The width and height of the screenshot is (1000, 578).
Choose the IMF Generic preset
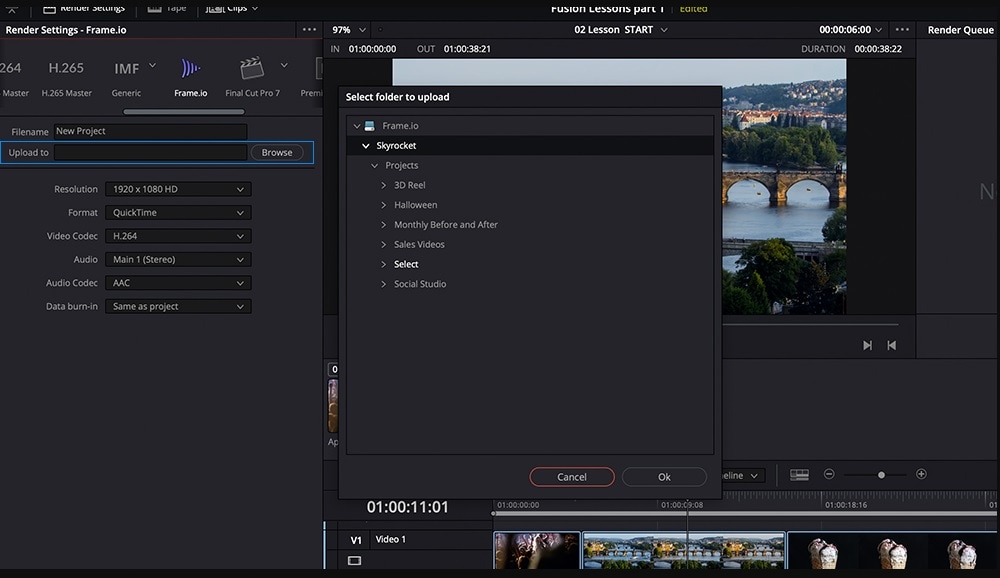[x=126, y=68]
